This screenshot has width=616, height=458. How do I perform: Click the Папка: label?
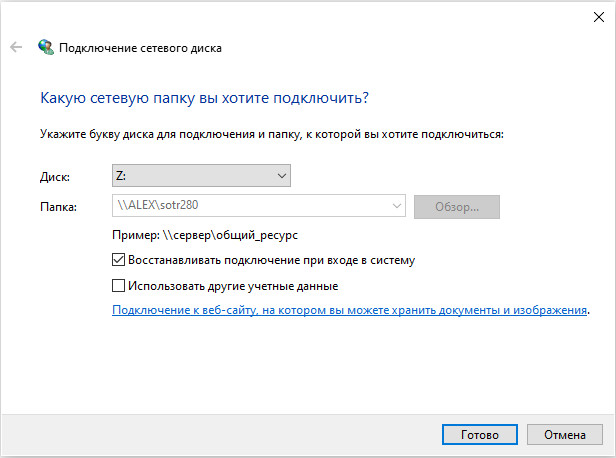tap(58, 207)
